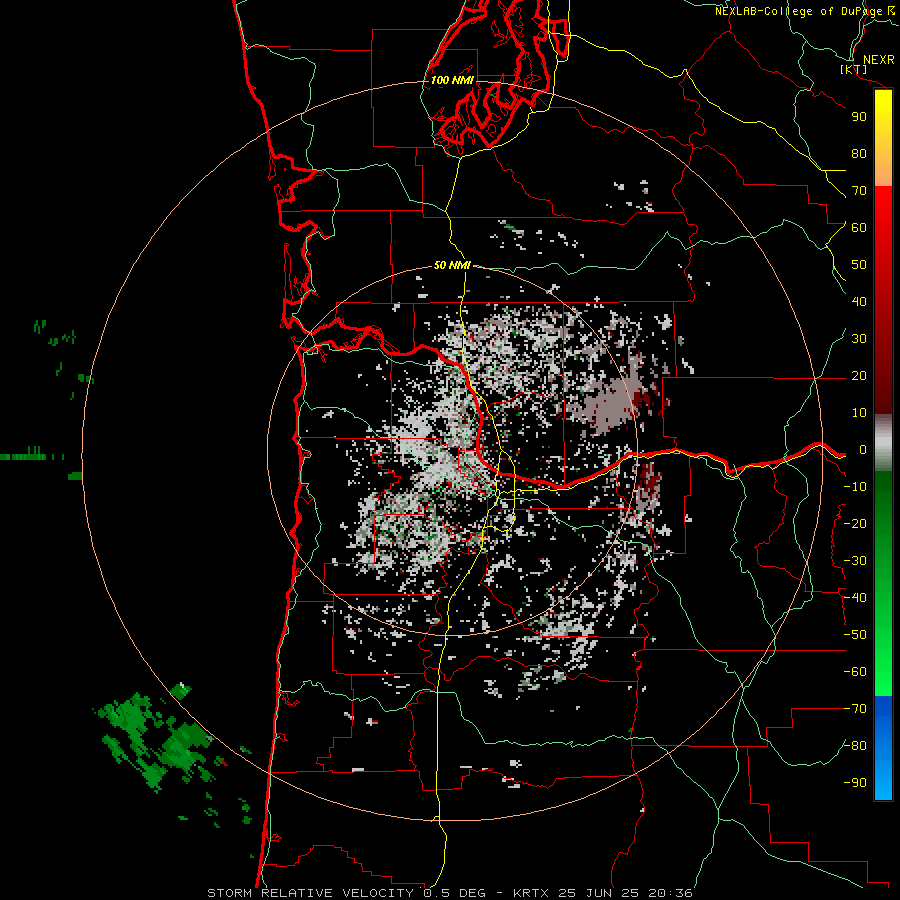900x900 pixels.
Task: Click the 50 value on velocity scale
Action: coord(859,265)
